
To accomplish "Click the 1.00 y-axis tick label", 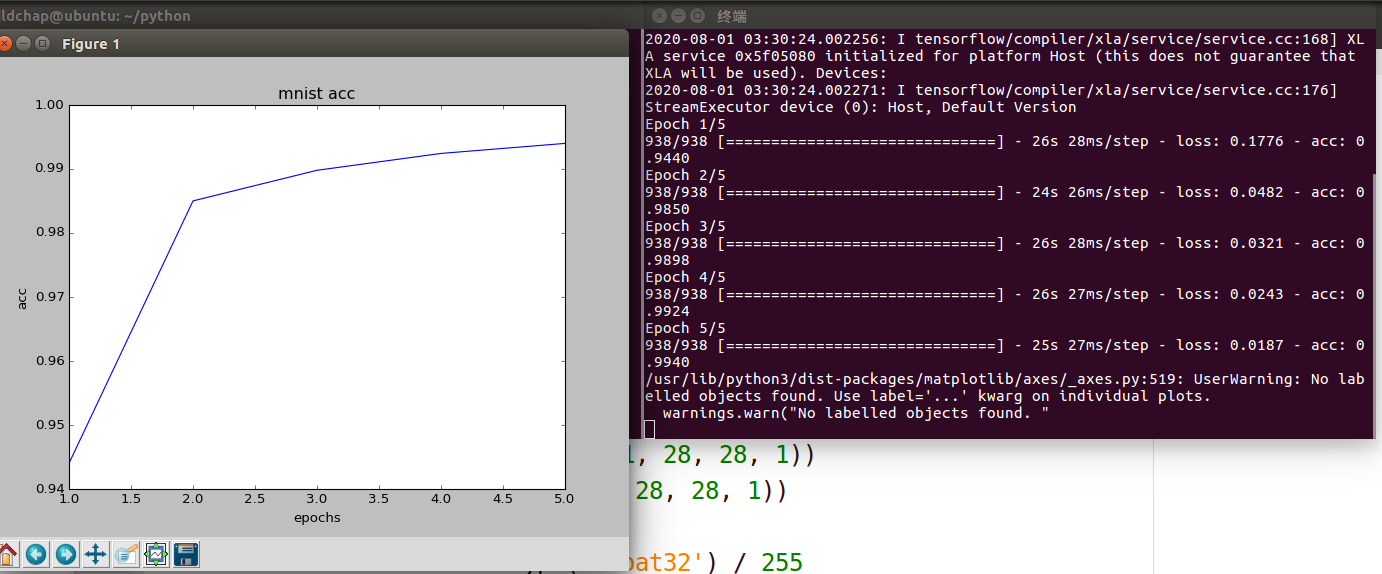I will [49, 104].
